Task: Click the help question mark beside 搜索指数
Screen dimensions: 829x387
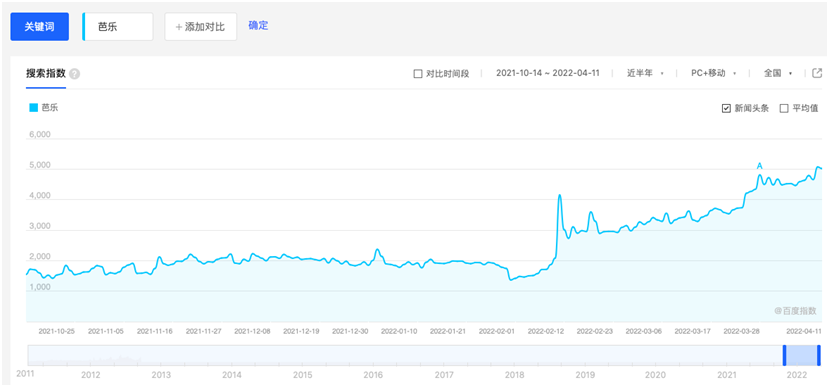Action: 75,74
